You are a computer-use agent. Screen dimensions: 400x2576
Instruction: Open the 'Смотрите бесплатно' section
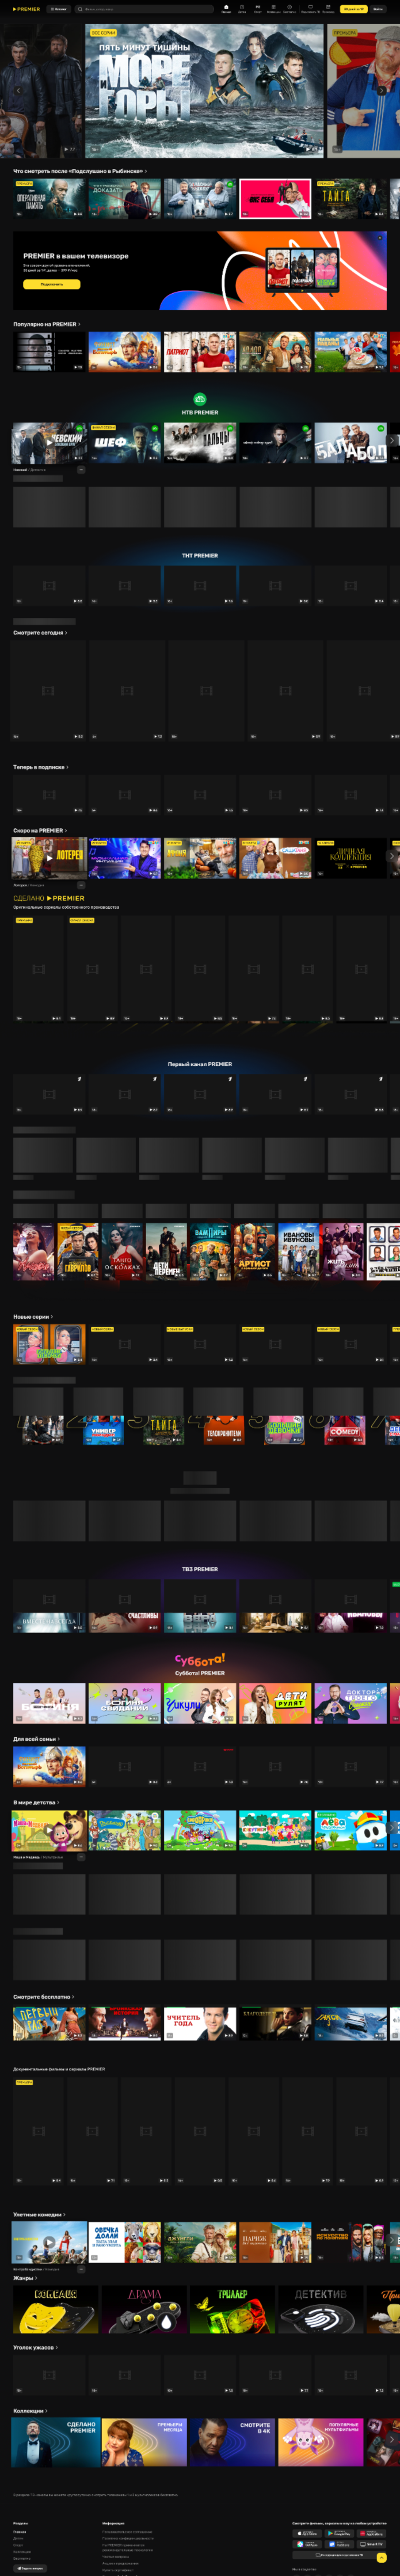pyautogui.click(x=44, y=1997)
